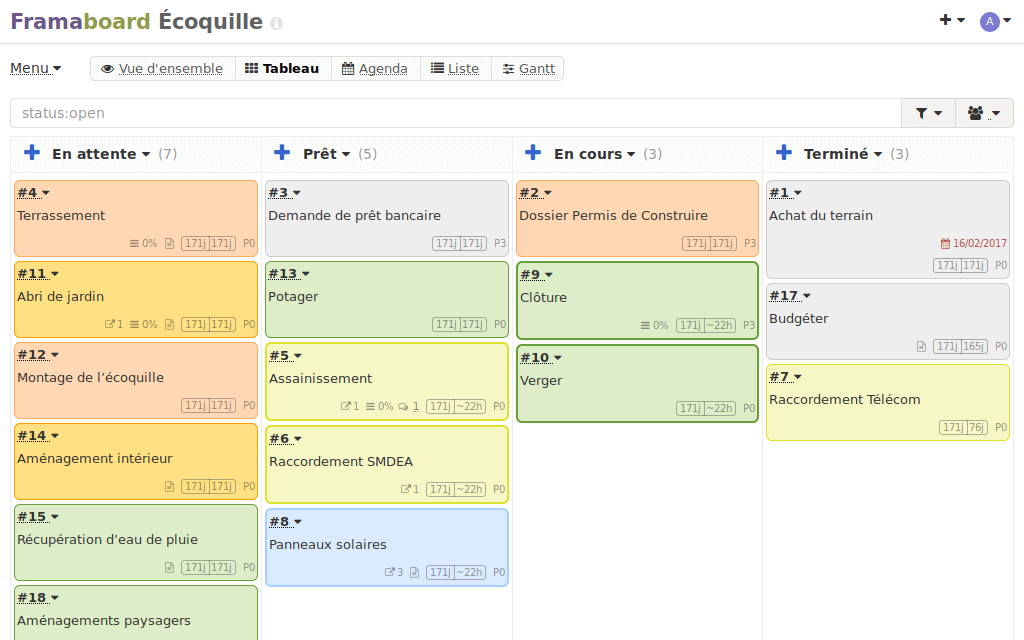This screenshot has height=640, width=1024.
Task: Click the info icon beside Écoquille title
Action: pyautogui.click(x=277, y=23)
